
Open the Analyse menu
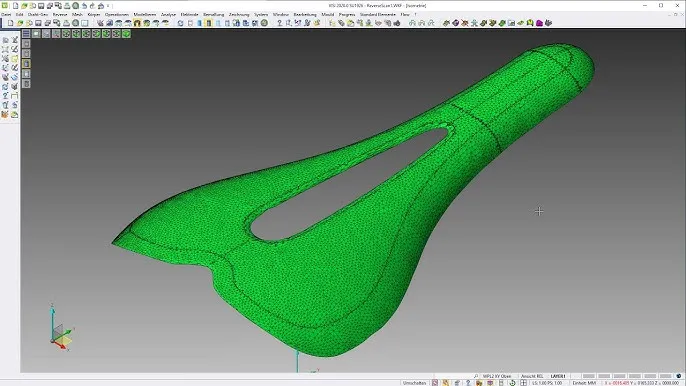(x=168, y=14)
